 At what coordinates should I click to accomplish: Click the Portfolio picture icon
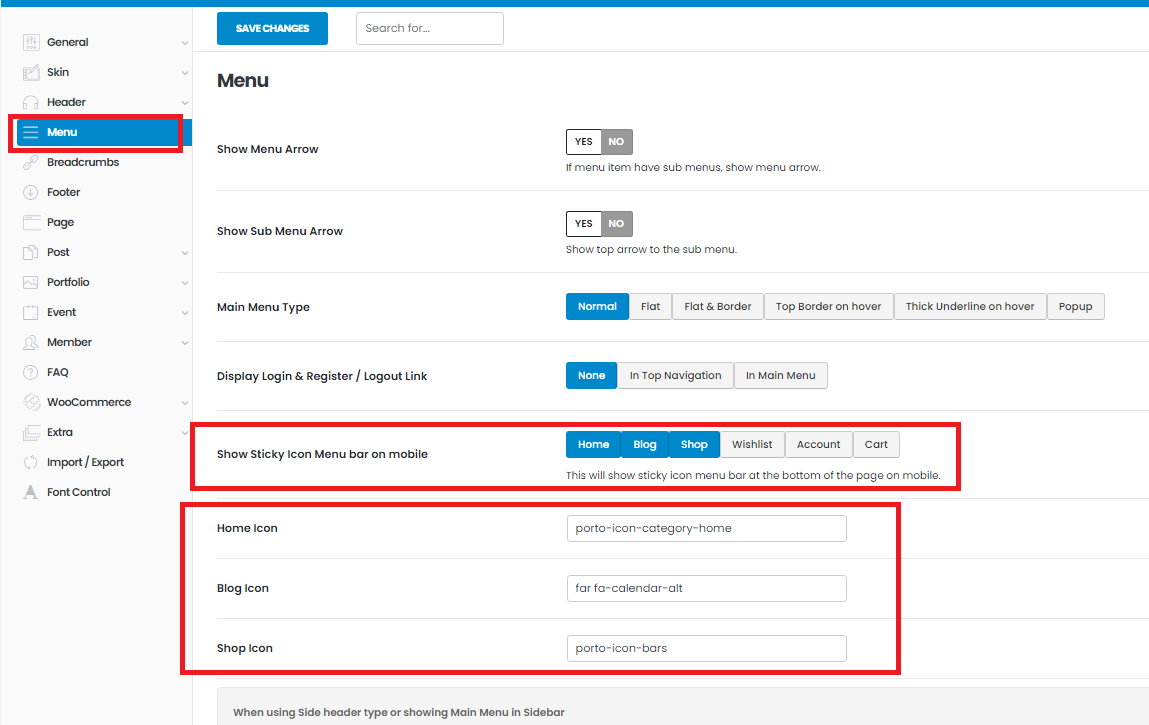tap(31, 283)
